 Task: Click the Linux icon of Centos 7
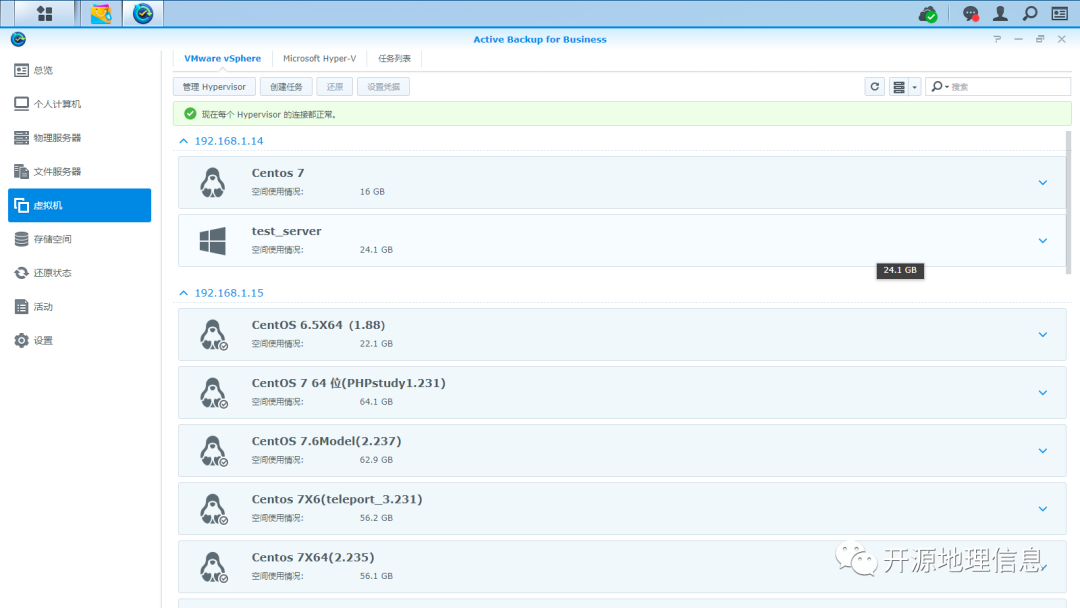(212, 182)
